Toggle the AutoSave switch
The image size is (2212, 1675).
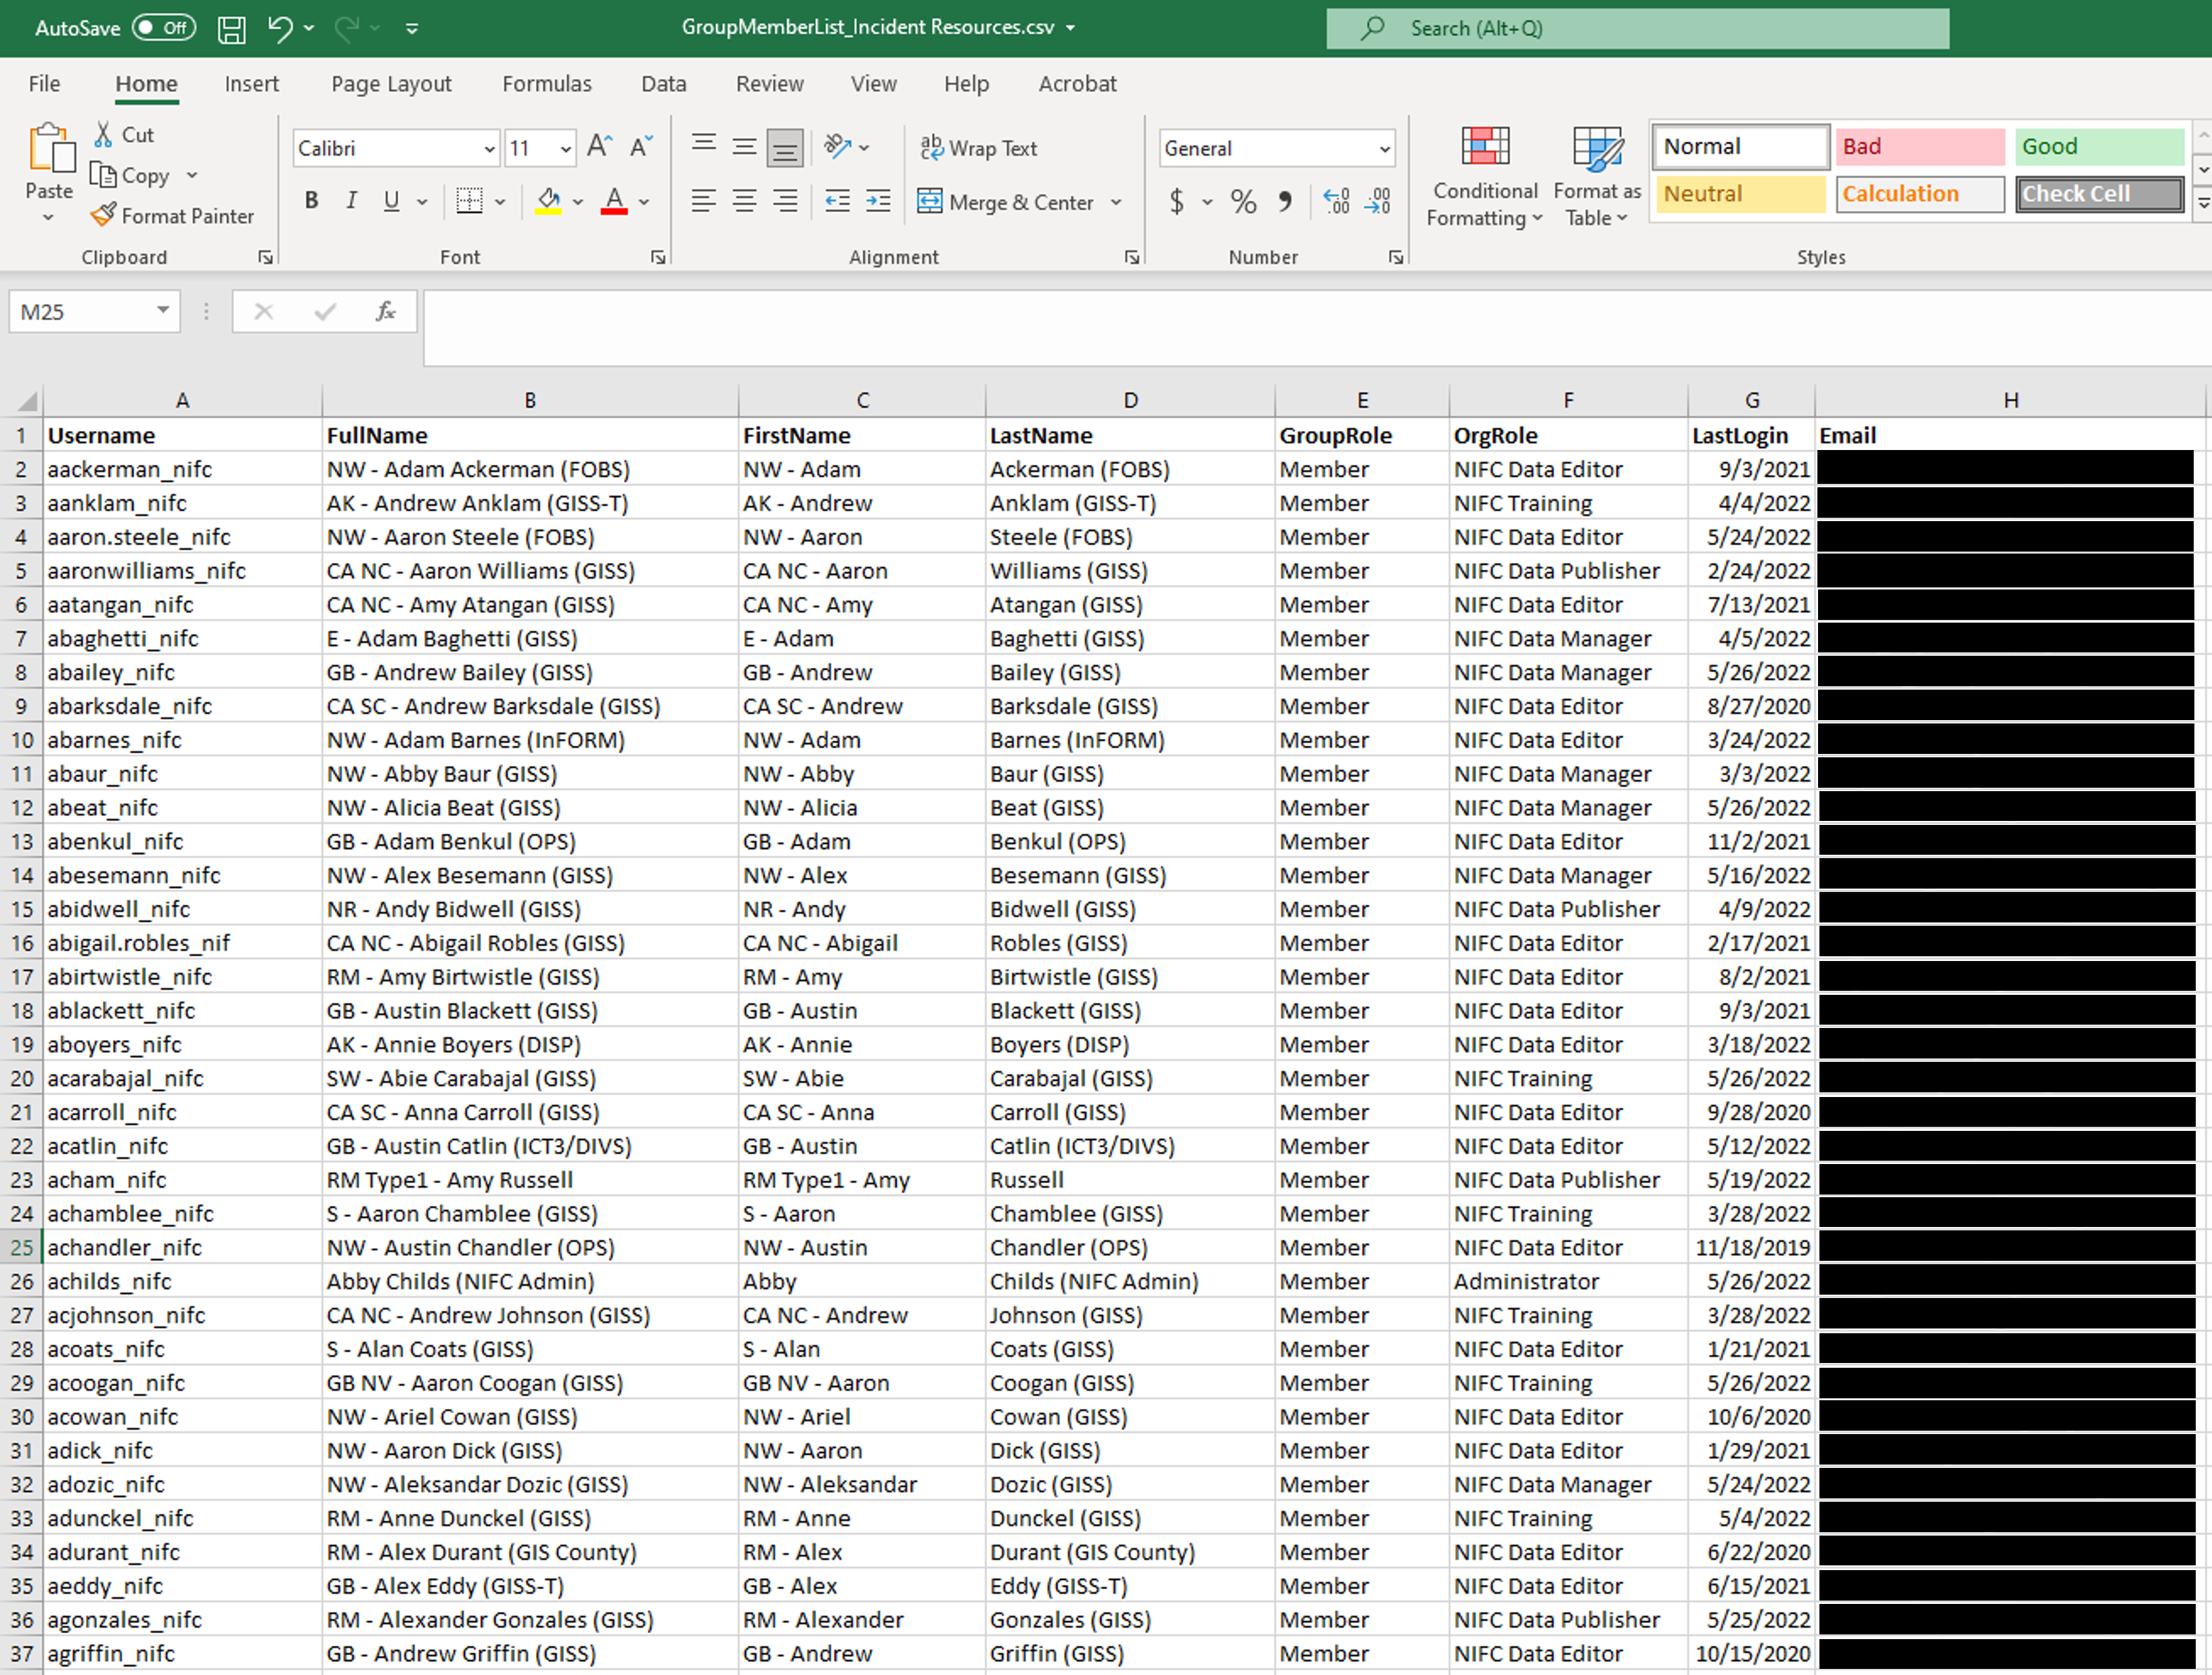coord(163,28)
